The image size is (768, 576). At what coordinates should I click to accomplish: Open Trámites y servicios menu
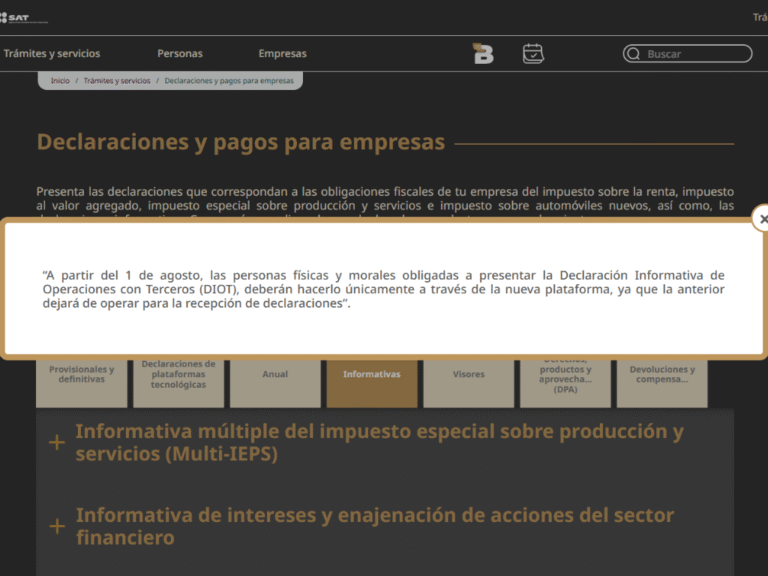coord(52,54)
